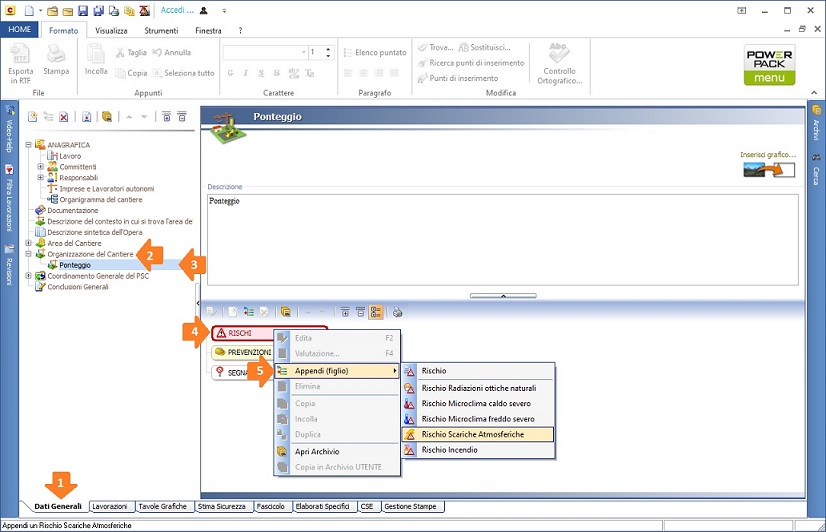Open the Video-Help sidebar panel
The width and height of the screenshot is (826, 532).
click(x=9, y=130)
